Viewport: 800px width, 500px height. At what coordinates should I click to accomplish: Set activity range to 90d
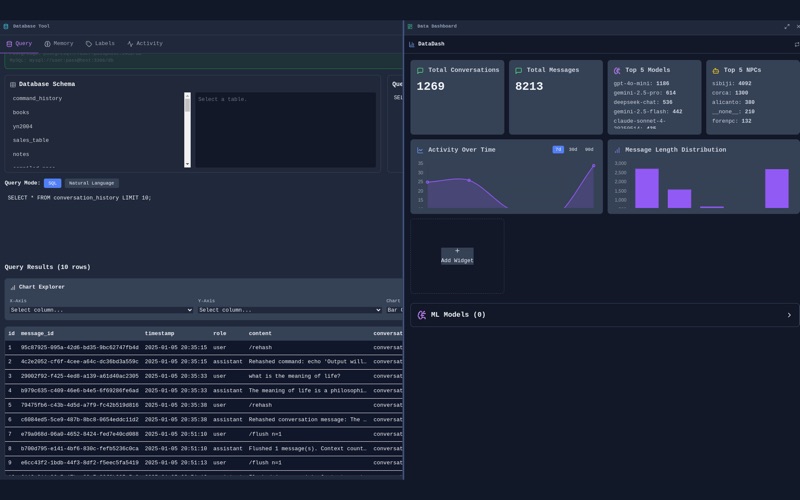589,149
